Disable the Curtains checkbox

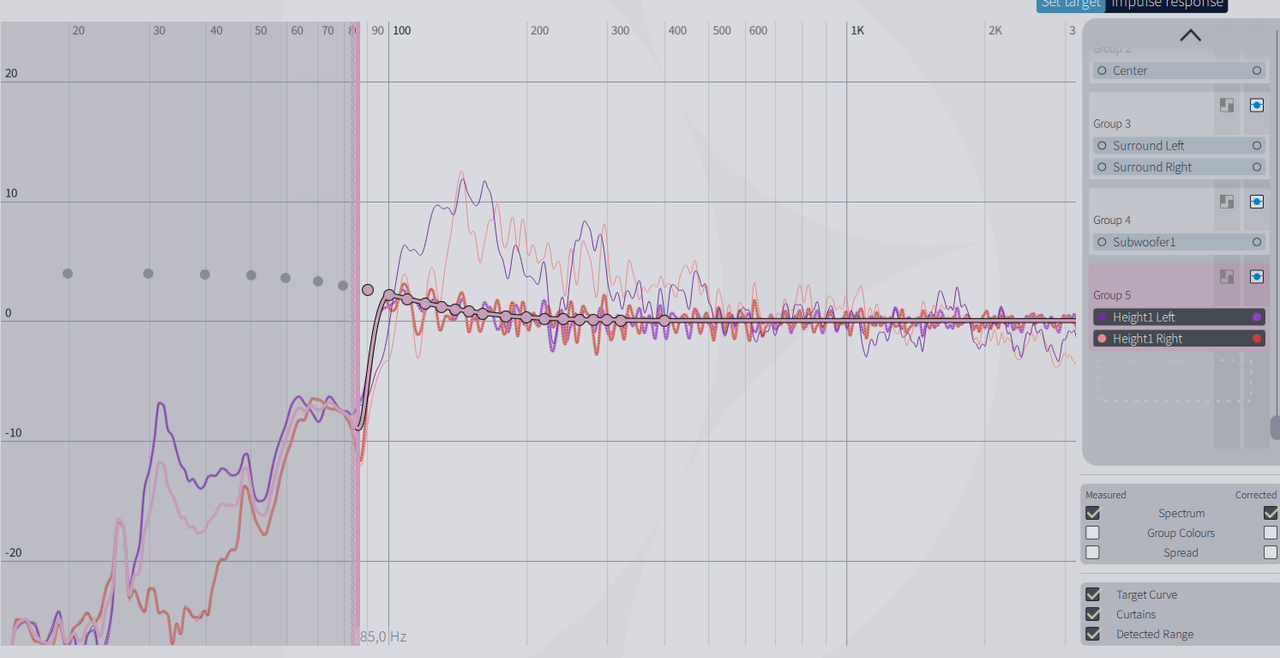click(1093, 614)
